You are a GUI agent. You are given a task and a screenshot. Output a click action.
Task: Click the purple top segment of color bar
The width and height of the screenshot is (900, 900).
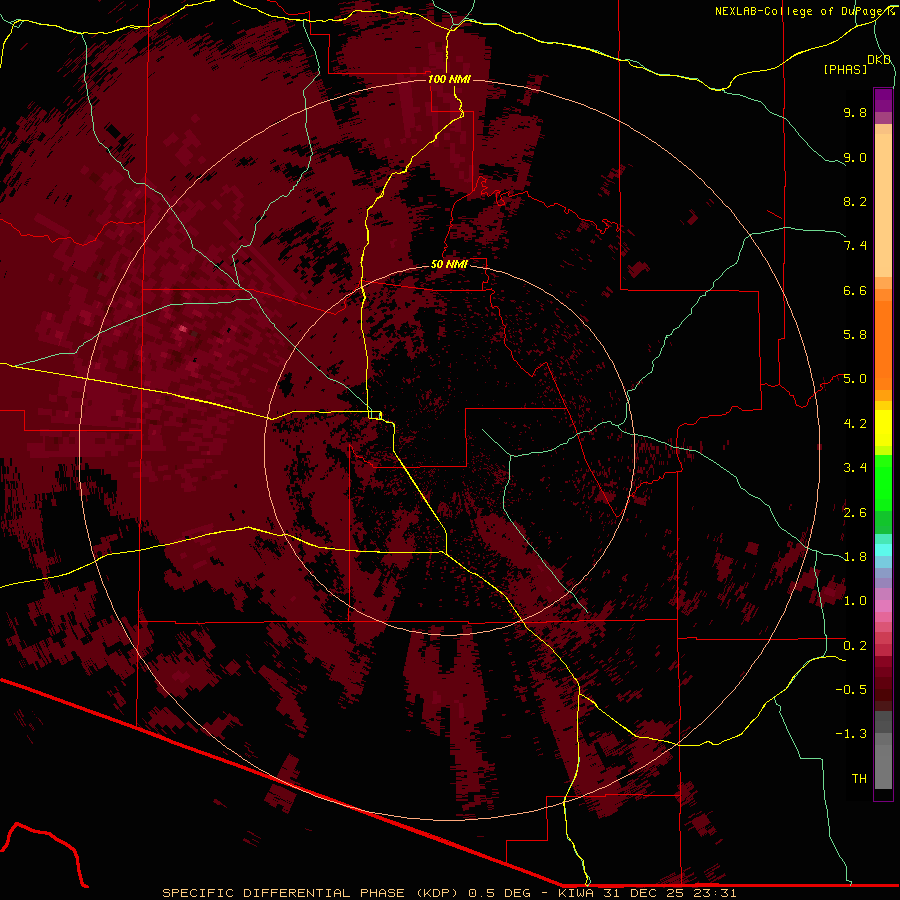click(x=883, y=100)
